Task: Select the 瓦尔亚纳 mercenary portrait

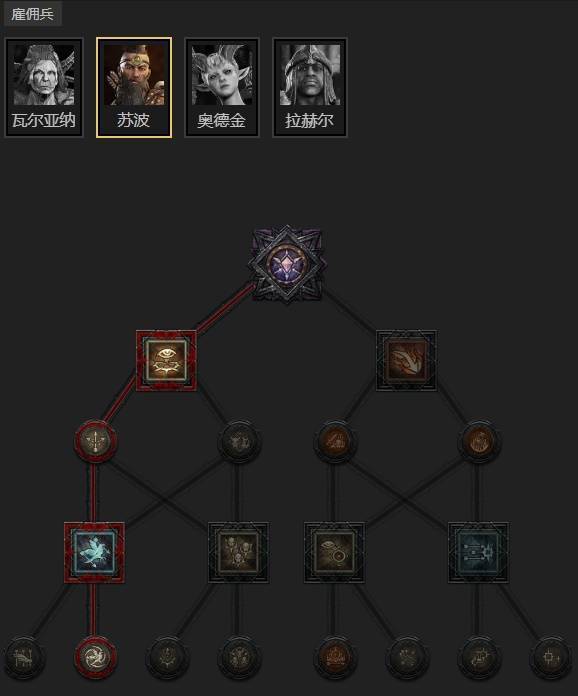Action: pyautogui.click(x=44, y=87)
